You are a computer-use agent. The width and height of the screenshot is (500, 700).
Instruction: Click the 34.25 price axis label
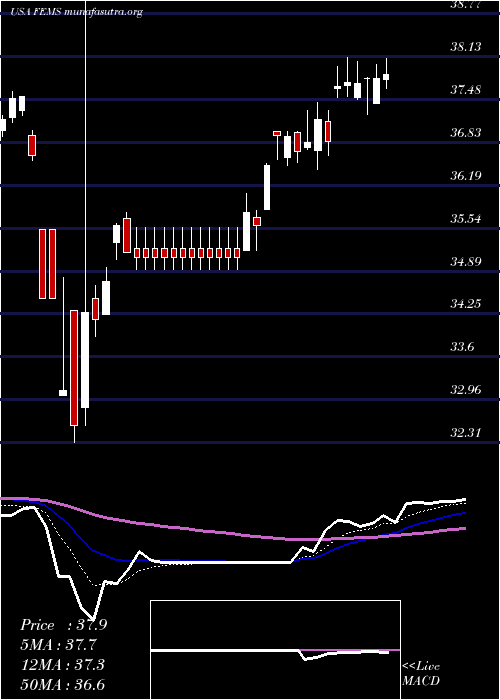pos(466,304)
